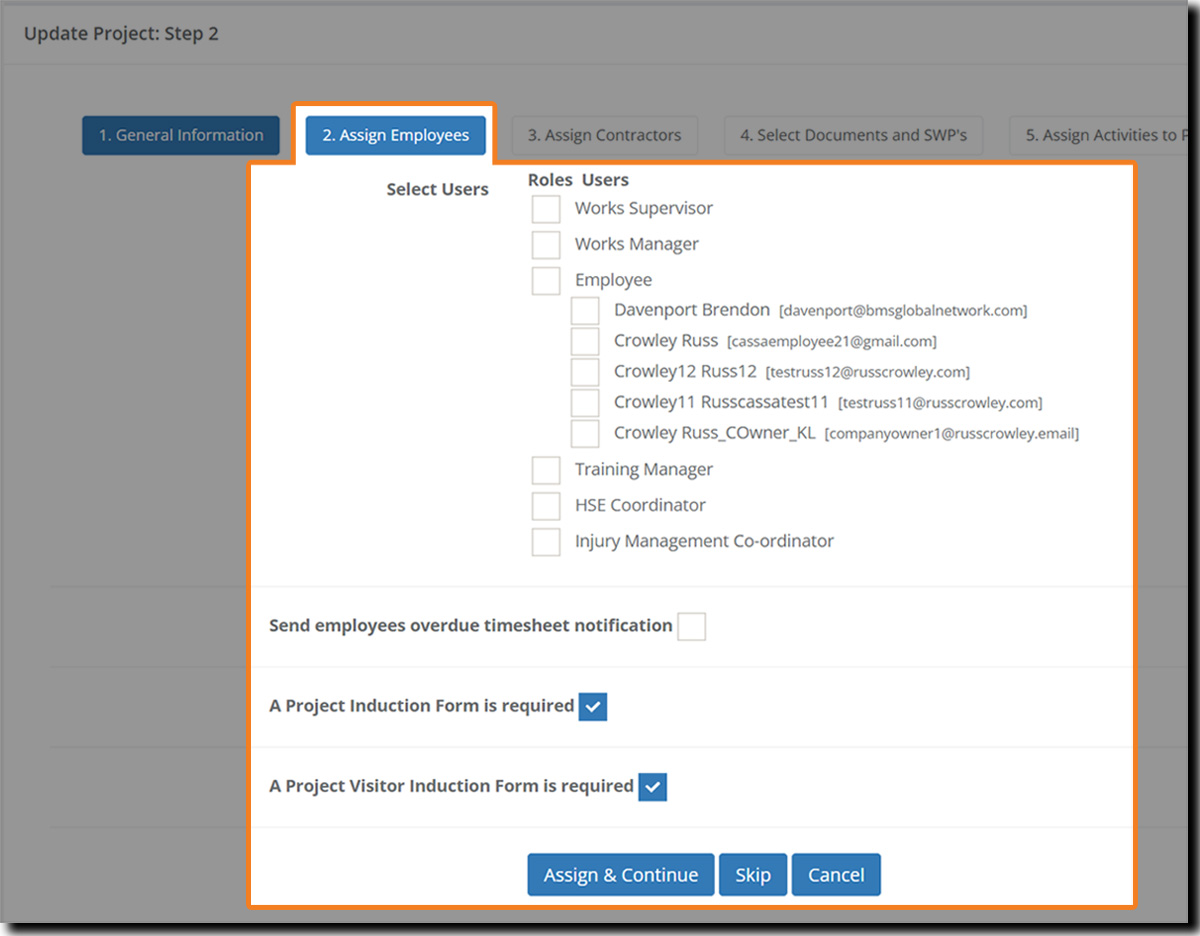Screen dimensions: 1200x936
Task: Tick Crowley Russ_COwner_KL checkbox
Action: click(585, 434)
